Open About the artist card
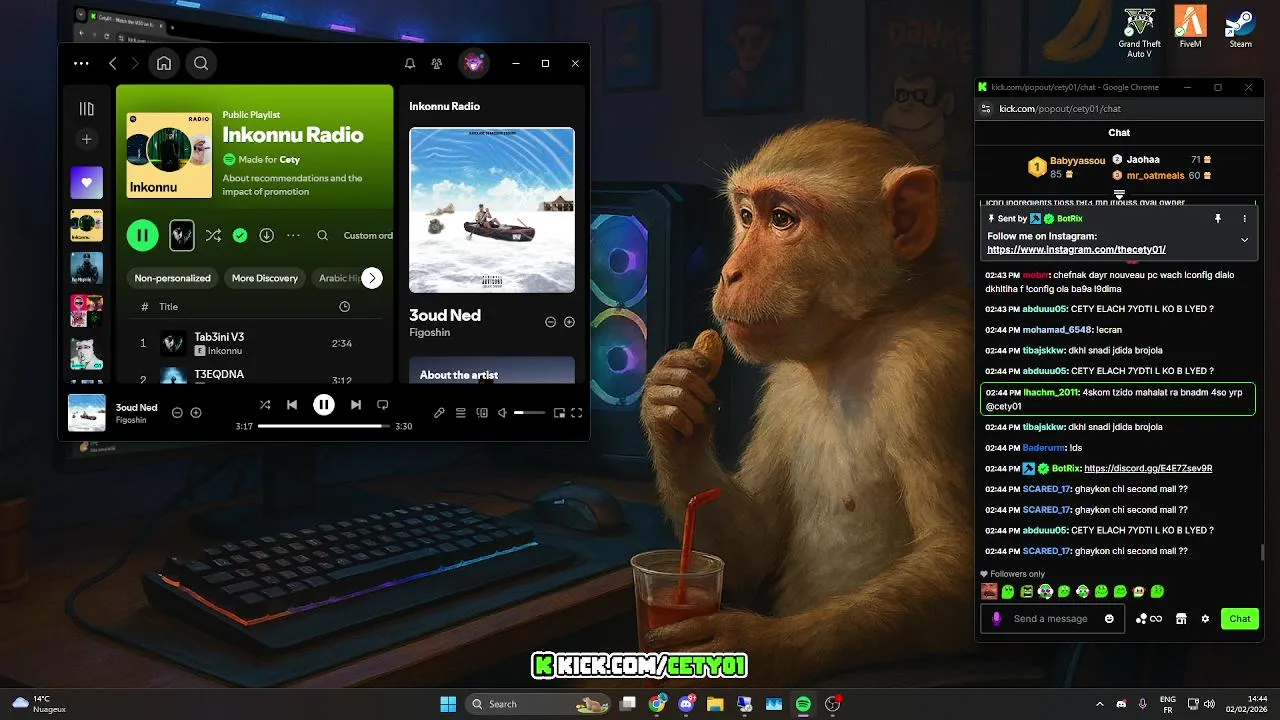Viewport: 1280px width, 720px height. tap(492, 370)
